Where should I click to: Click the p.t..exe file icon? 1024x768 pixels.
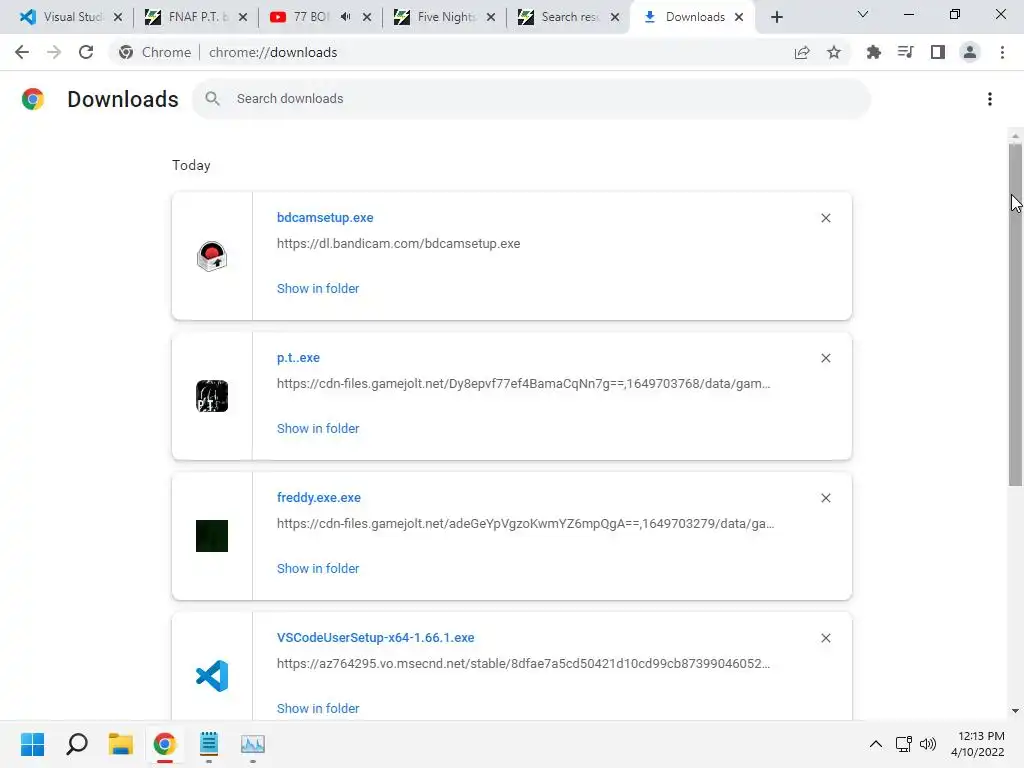(212, 396)
